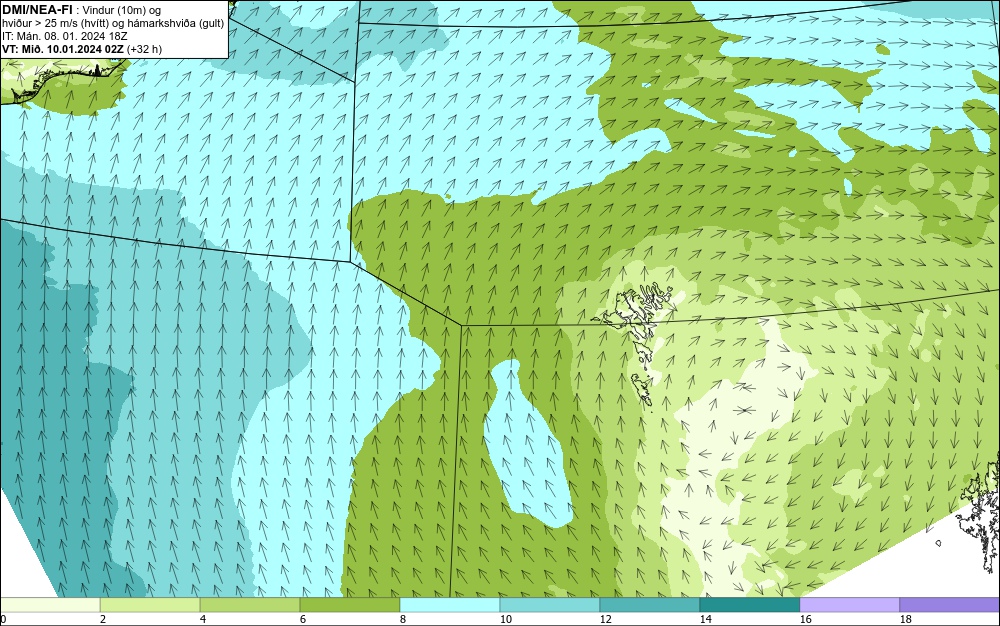Click the "(+32 h)" forecast offset text
Screen dimensions: 1000x626
coord(145,49)
